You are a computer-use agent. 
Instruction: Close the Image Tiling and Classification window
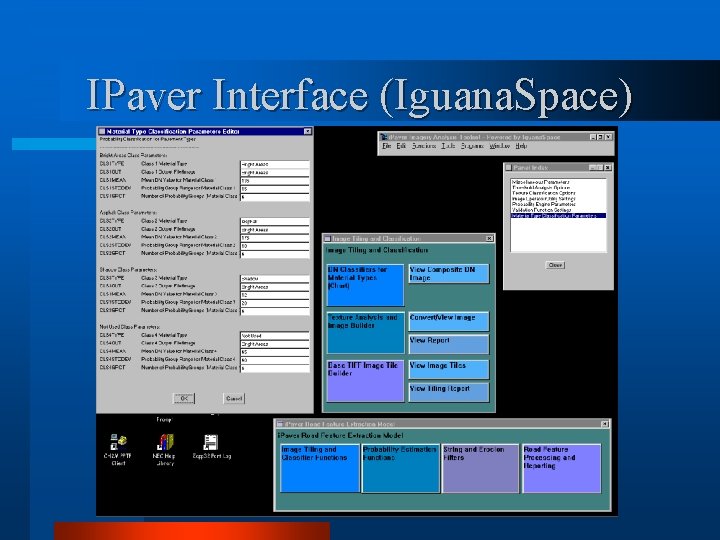coord(489,238)
